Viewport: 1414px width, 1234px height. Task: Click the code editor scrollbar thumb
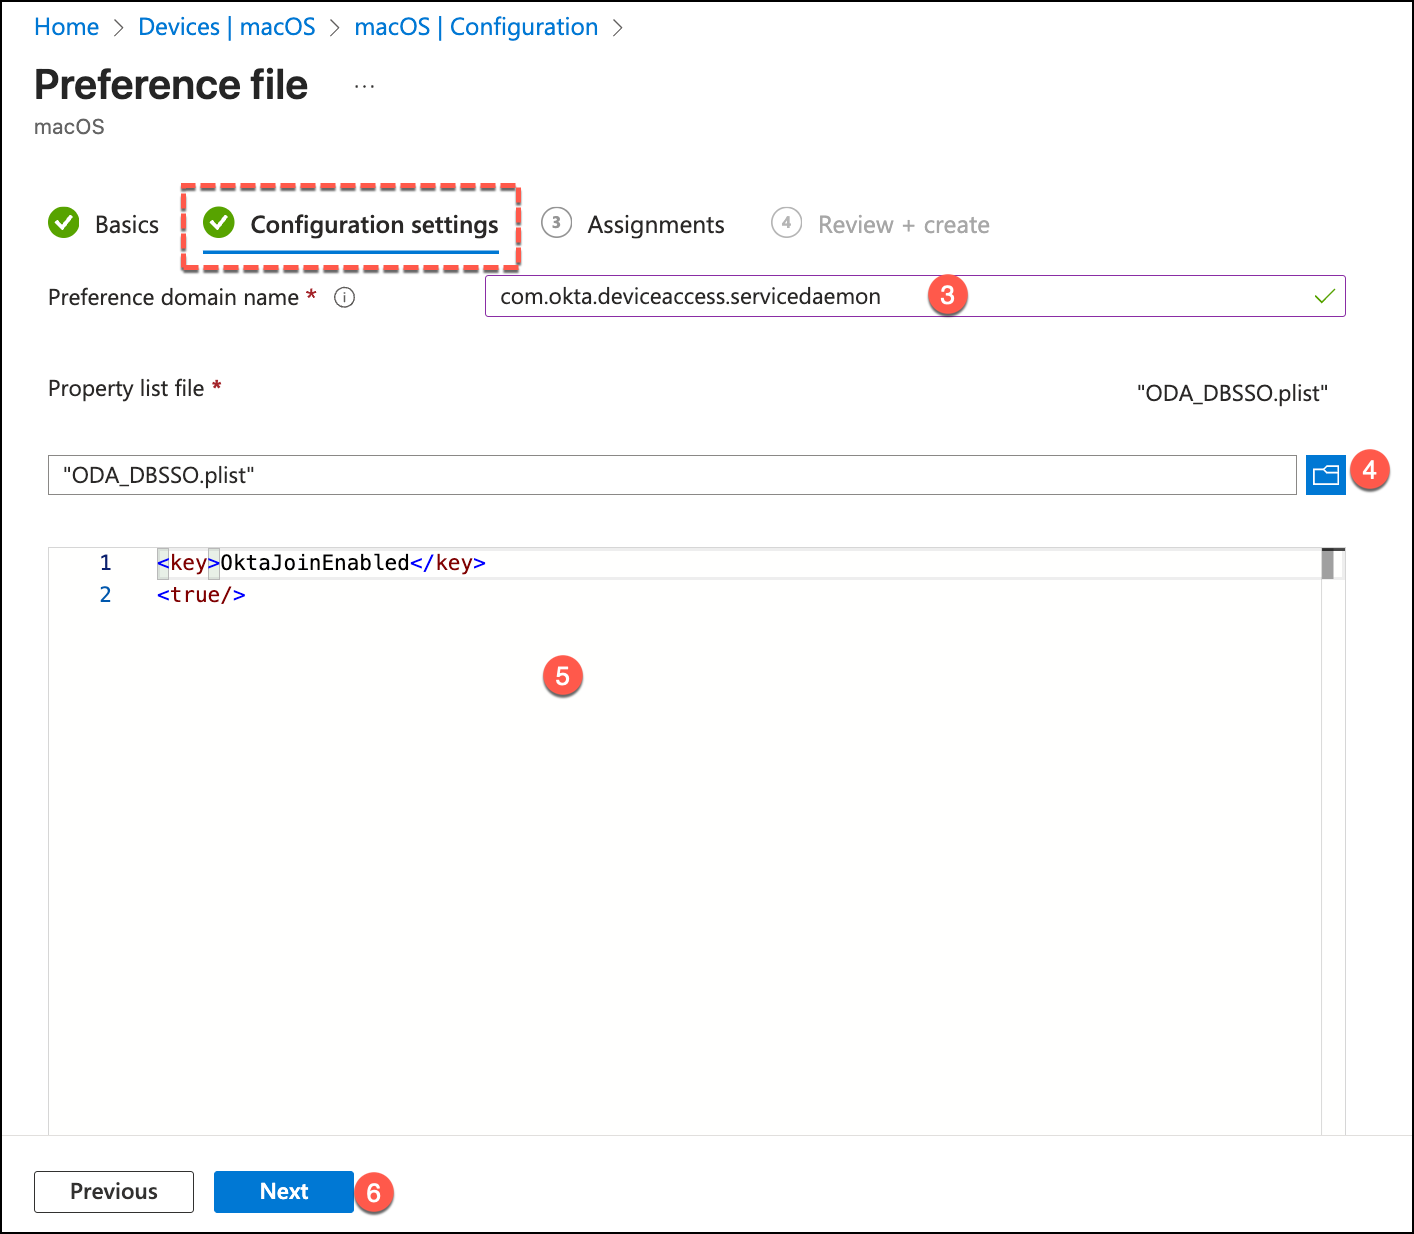(1328, 565)
